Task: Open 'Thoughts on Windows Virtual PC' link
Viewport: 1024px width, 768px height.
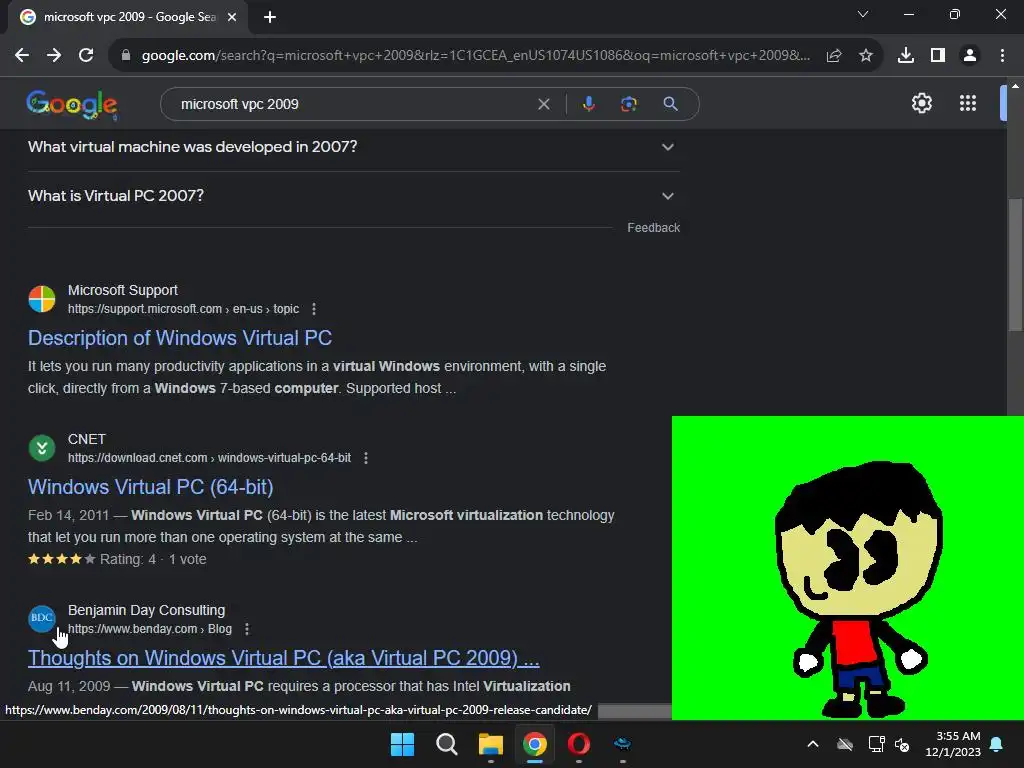Action: 283,658
